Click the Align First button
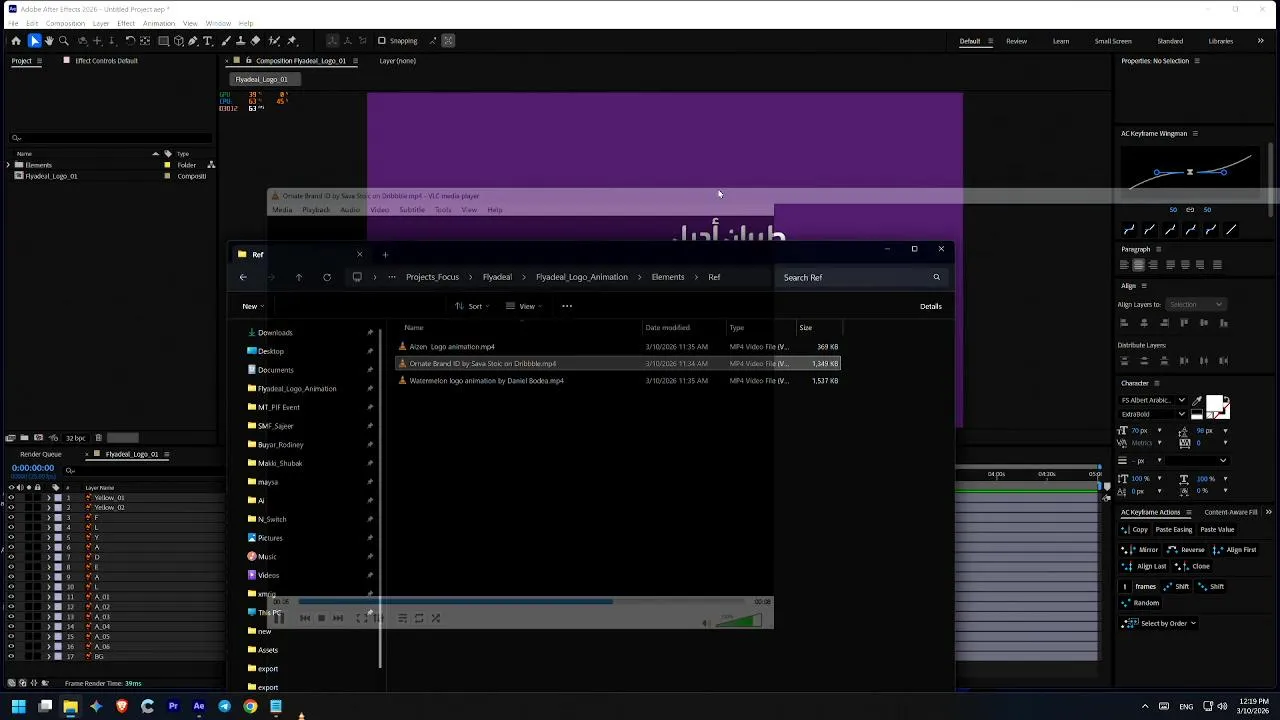 pyautogui.click(x=1234, y=550)
